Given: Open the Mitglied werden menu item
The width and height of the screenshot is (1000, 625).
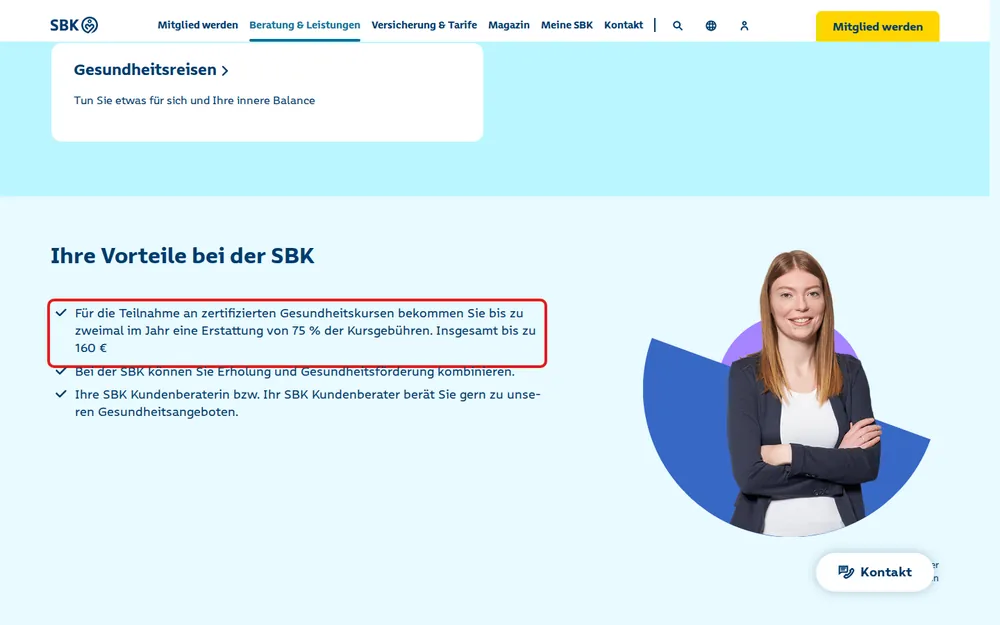Looking at the screenshot, I should tap(198, 25).
